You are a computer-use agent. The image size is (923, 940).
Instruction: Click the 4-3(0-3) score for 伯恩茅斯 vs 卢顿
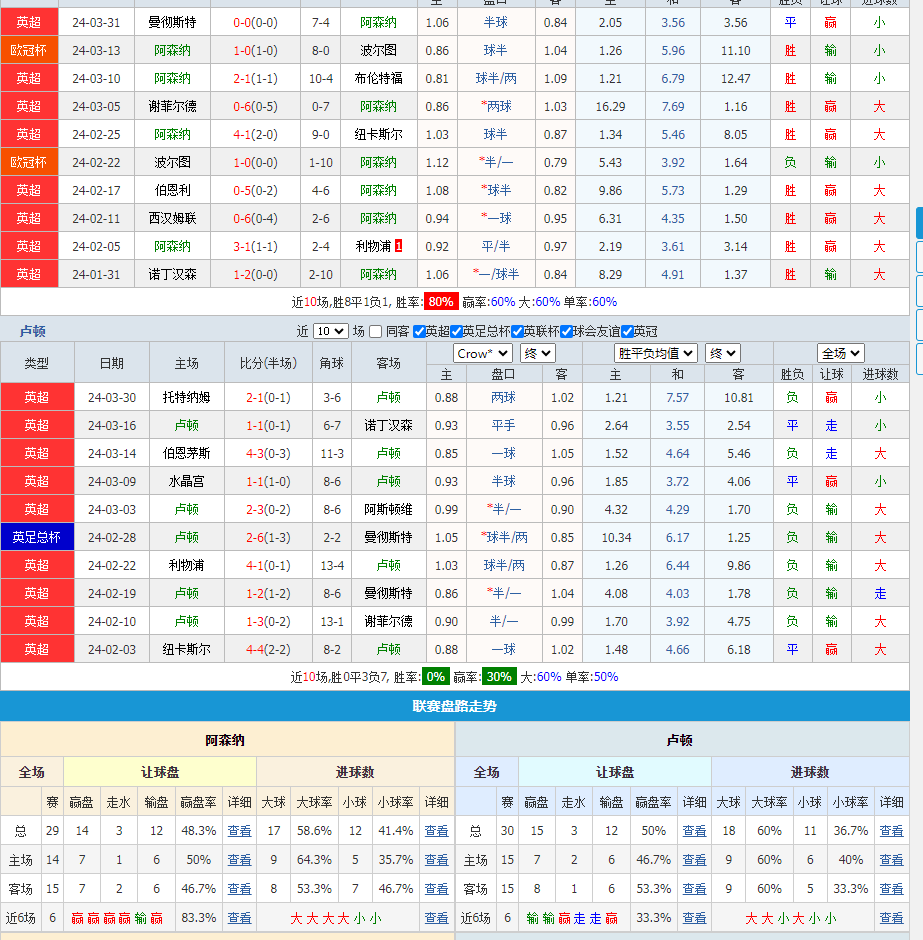tap(269, 453)
